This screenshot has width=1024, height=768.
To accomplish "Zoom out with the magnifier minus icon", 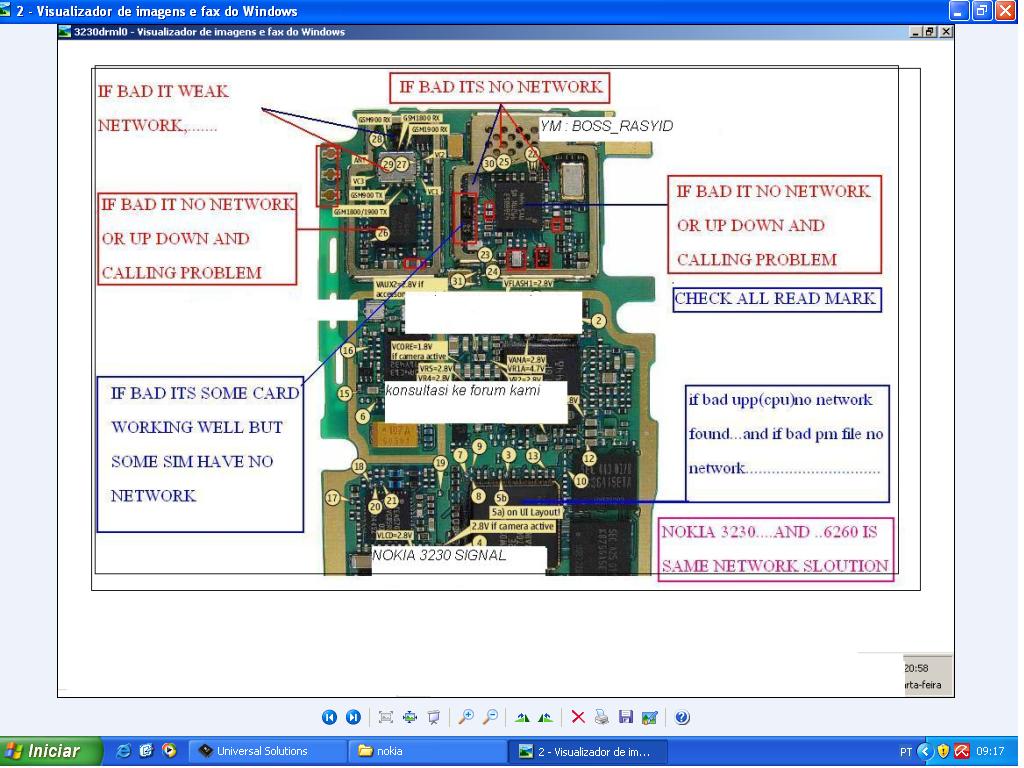I will [490, 717].
